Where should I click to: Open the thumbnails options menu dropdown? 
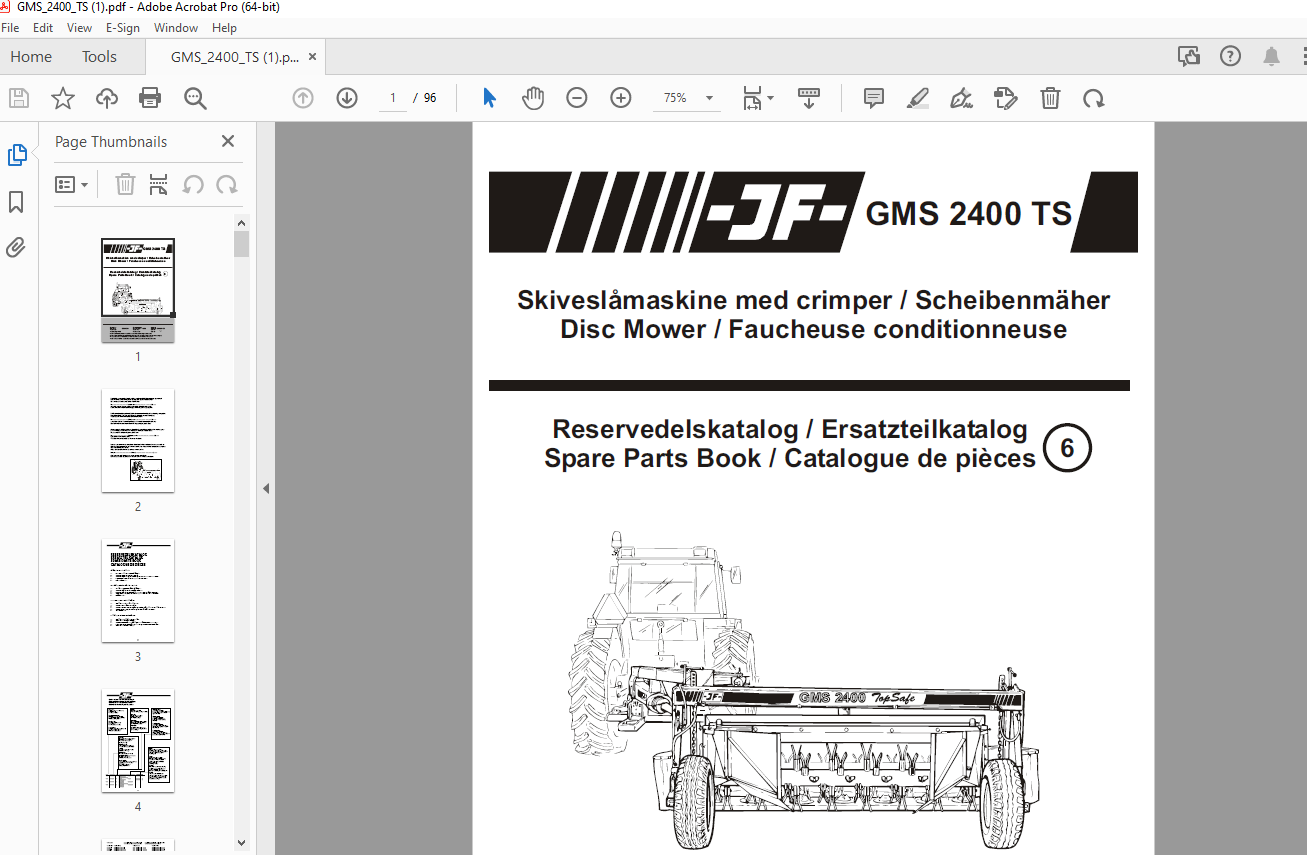(71, 184)
